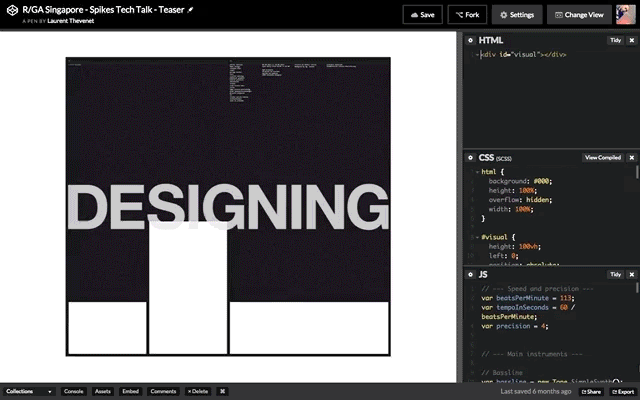Image resolution: width=640 pixels, height=400 pixels.
Task: Click the JS editor scrollbar
Action: coord(637,287)
